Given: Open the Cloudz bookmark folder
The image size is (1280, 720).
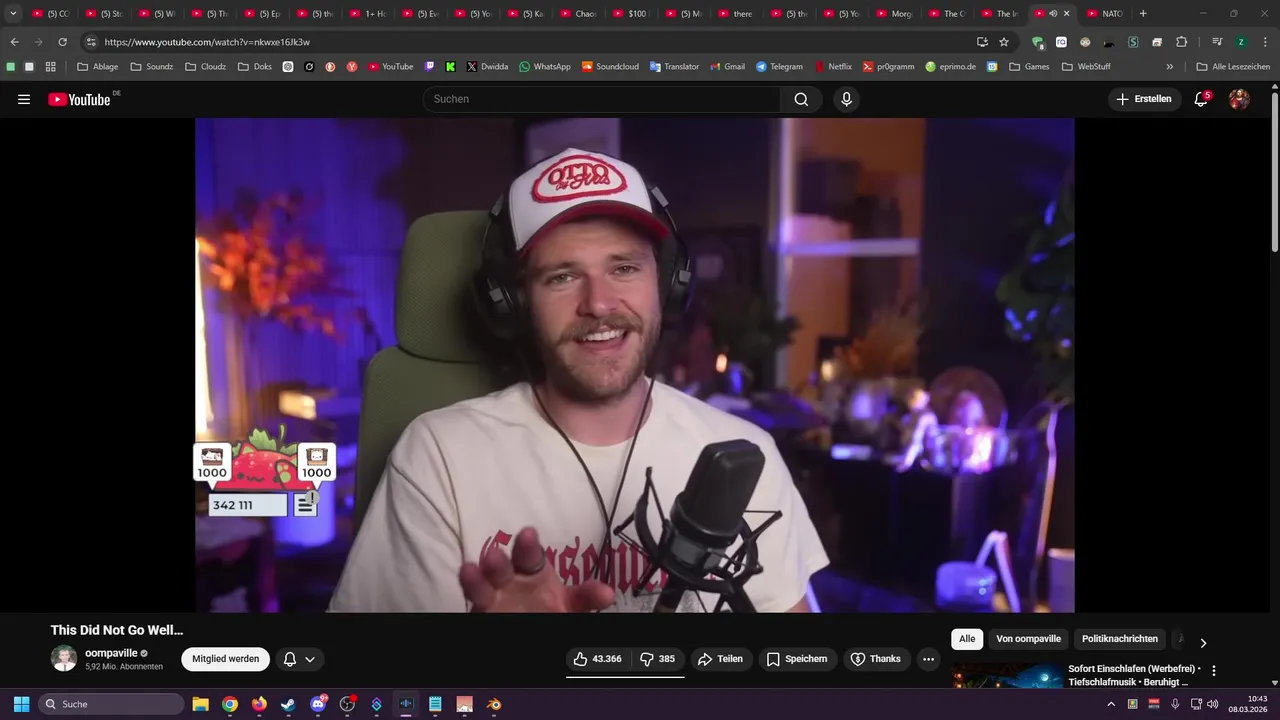Looking at the screenshot, I should 206,67.
